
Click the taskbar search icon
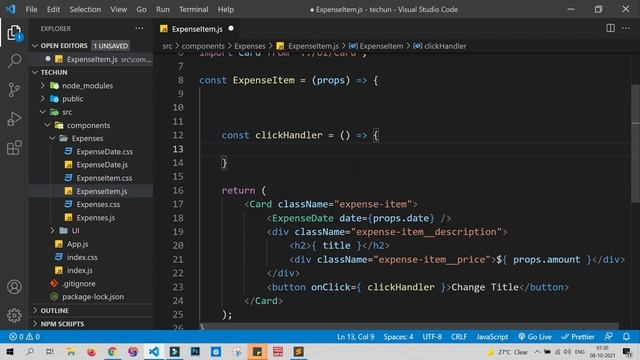point(30,351)
